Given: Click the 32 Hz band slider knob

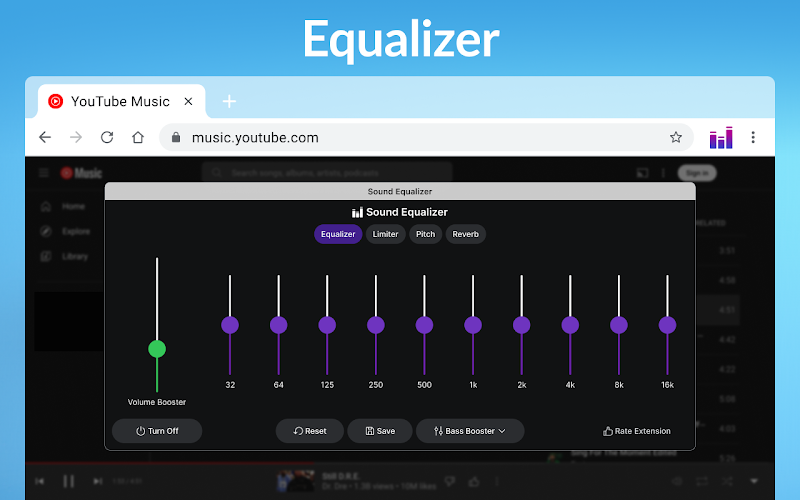Looking at the screenshot, I should [230, 325].
